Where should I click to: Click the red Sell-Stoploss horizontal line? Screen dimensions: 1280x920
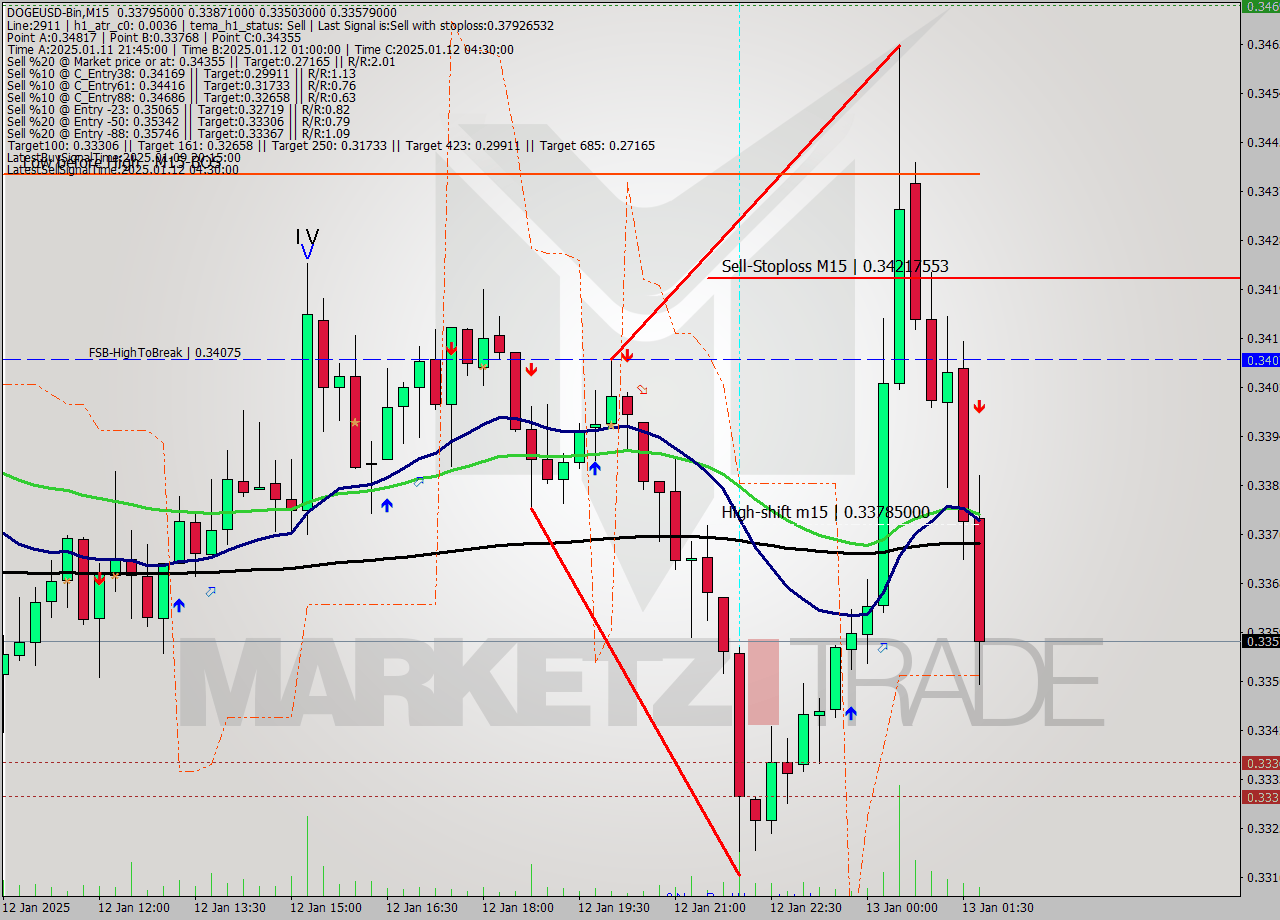(973, 278)
